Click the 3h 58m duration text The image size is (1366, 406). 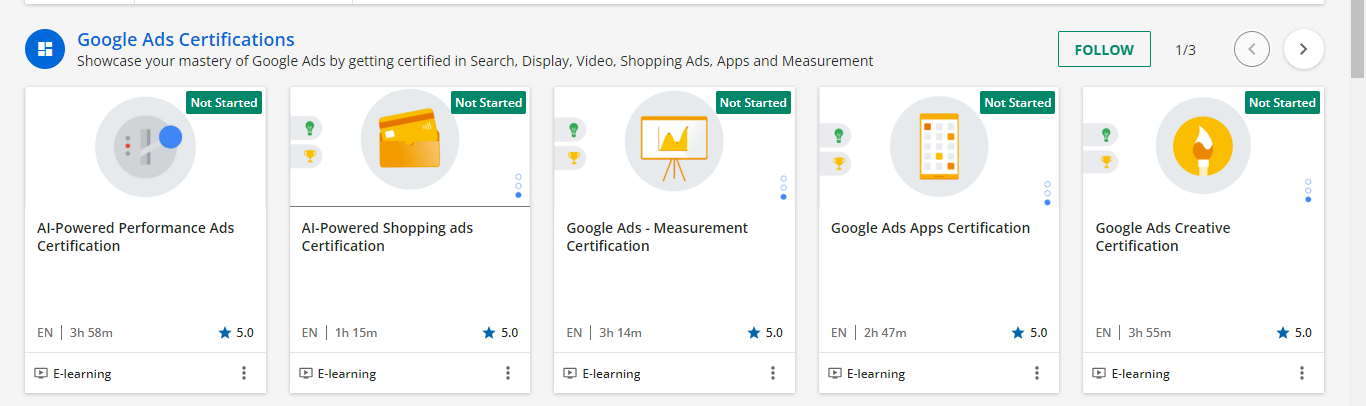[91, 333]
